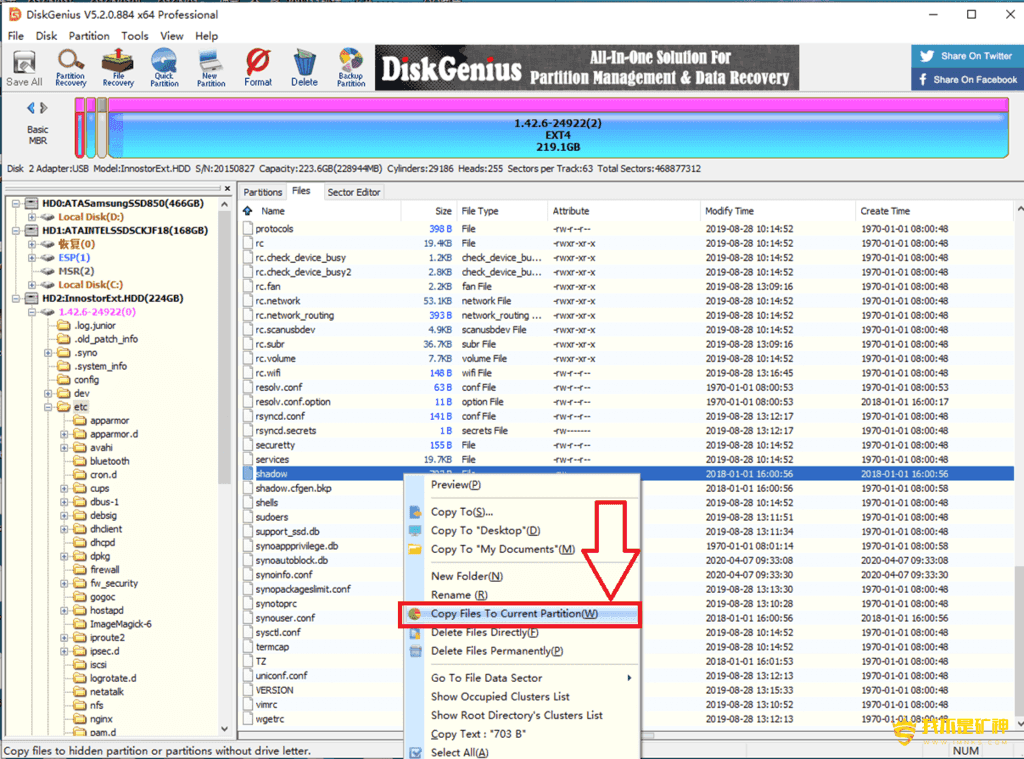Switch to the Files tab
Viewport: 1024px width, 759px height.
301,191
